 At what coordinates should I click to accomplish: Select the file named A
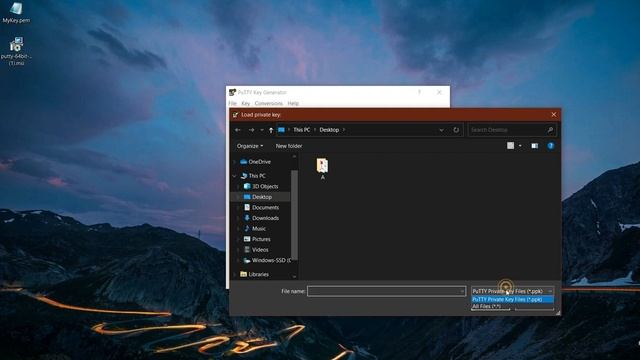tap(322, 169)
